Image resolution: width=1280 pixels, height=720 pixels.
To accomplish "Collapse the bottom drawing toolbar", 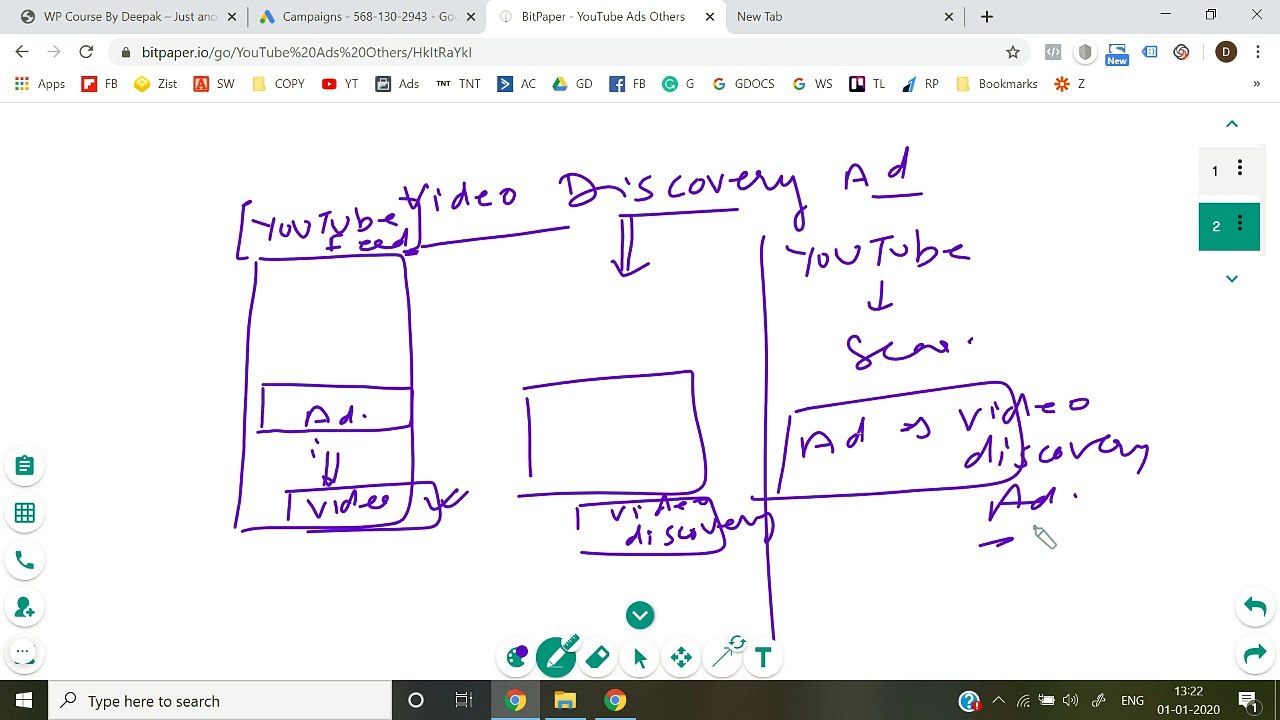I will [x=640, y=615].
